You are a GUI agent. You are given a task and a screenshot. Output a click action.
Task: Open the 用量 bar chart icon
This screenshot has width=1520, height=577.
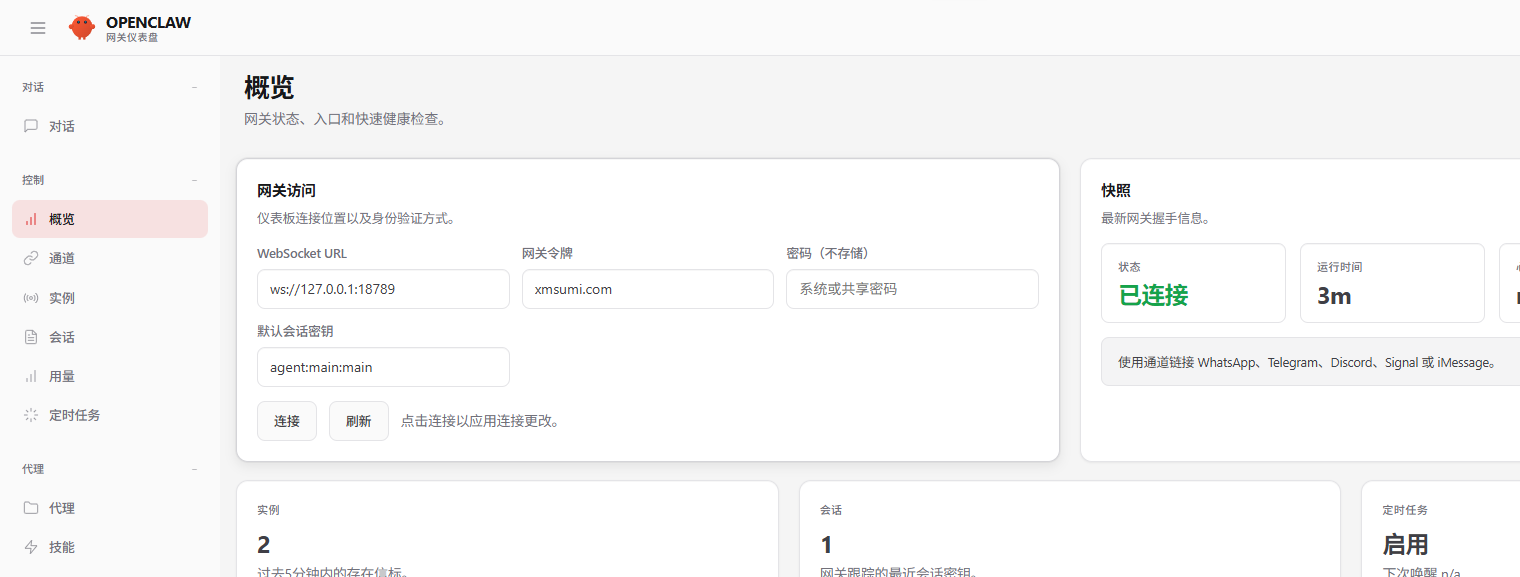(x=31, y=376)
